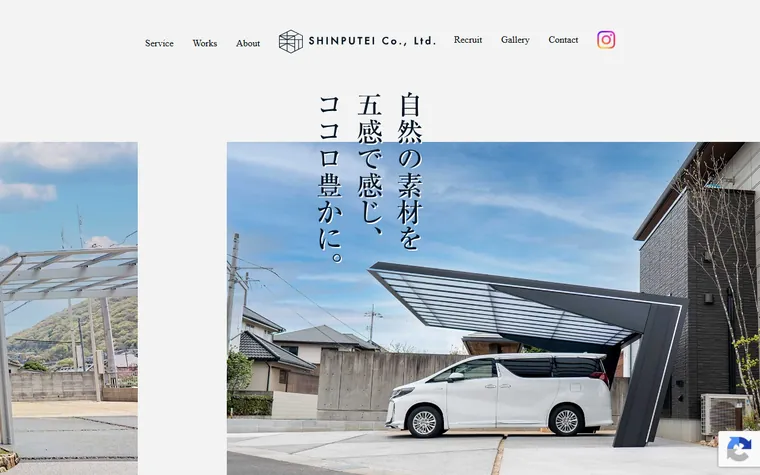Image resolution: width=760 pixels, height=475 pixels.
Task: Click the reCAPTCHA badge icon
Action: (x=739, y=449)
